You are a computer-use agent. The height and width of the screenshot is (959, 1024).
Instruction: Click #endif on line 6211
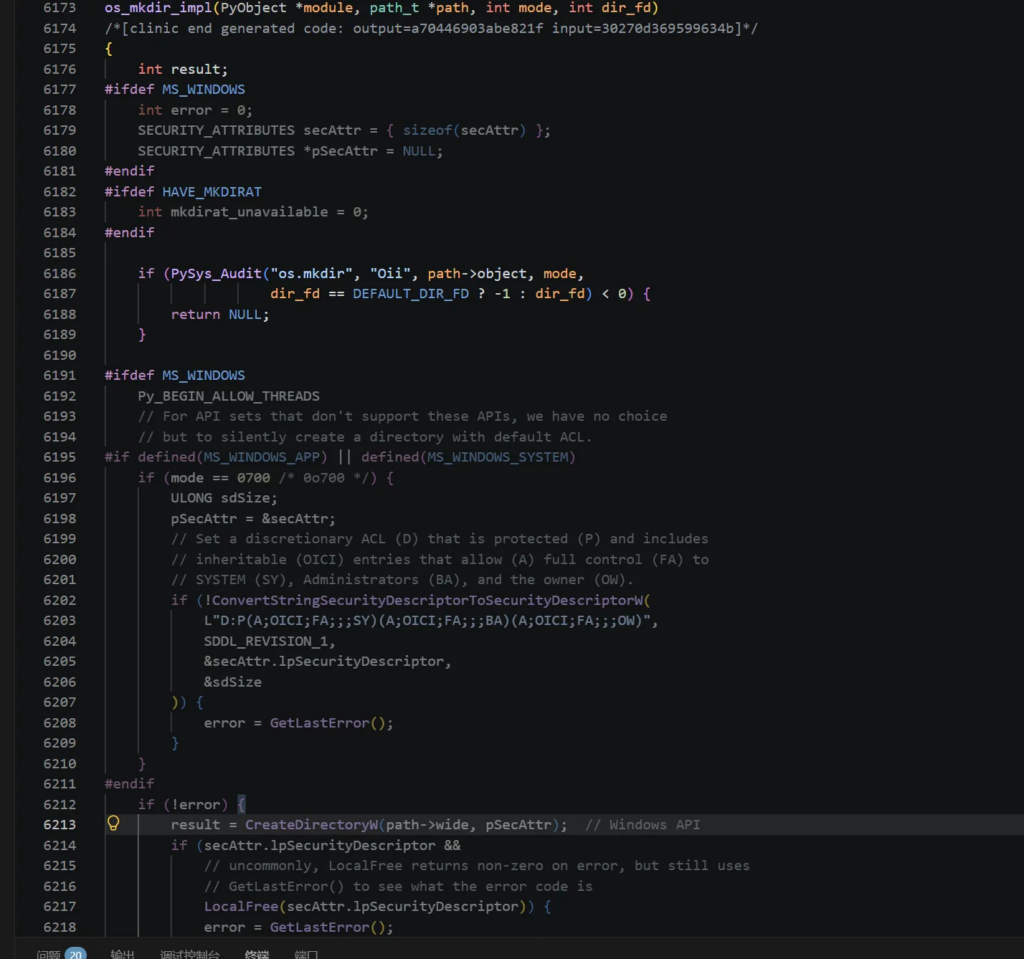[x=129, y=783]
